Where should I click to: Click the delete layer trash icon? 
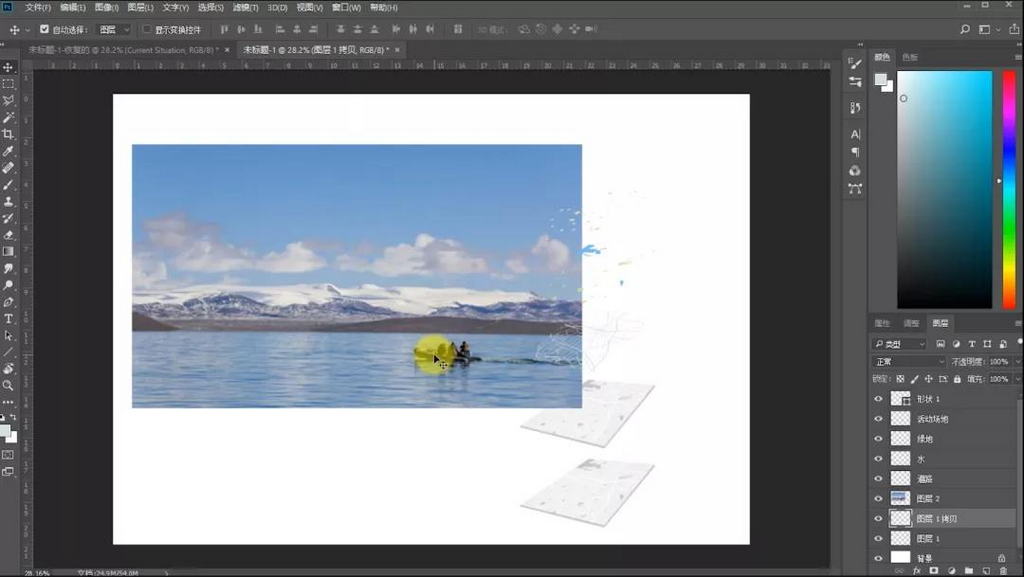tap(1003, 570)
